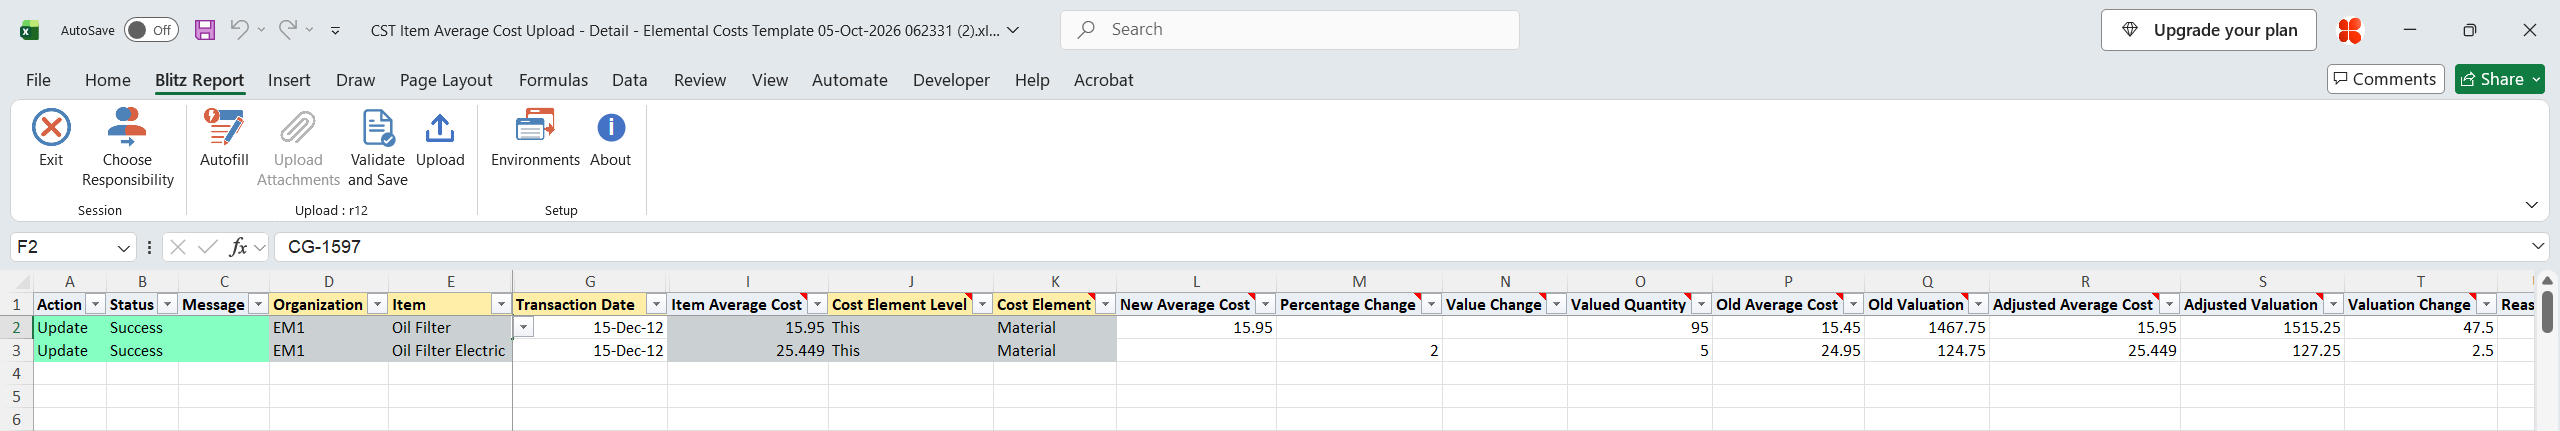Switch to the Acrobat tab
The image size is (2560, 431).
(1104, 80)
